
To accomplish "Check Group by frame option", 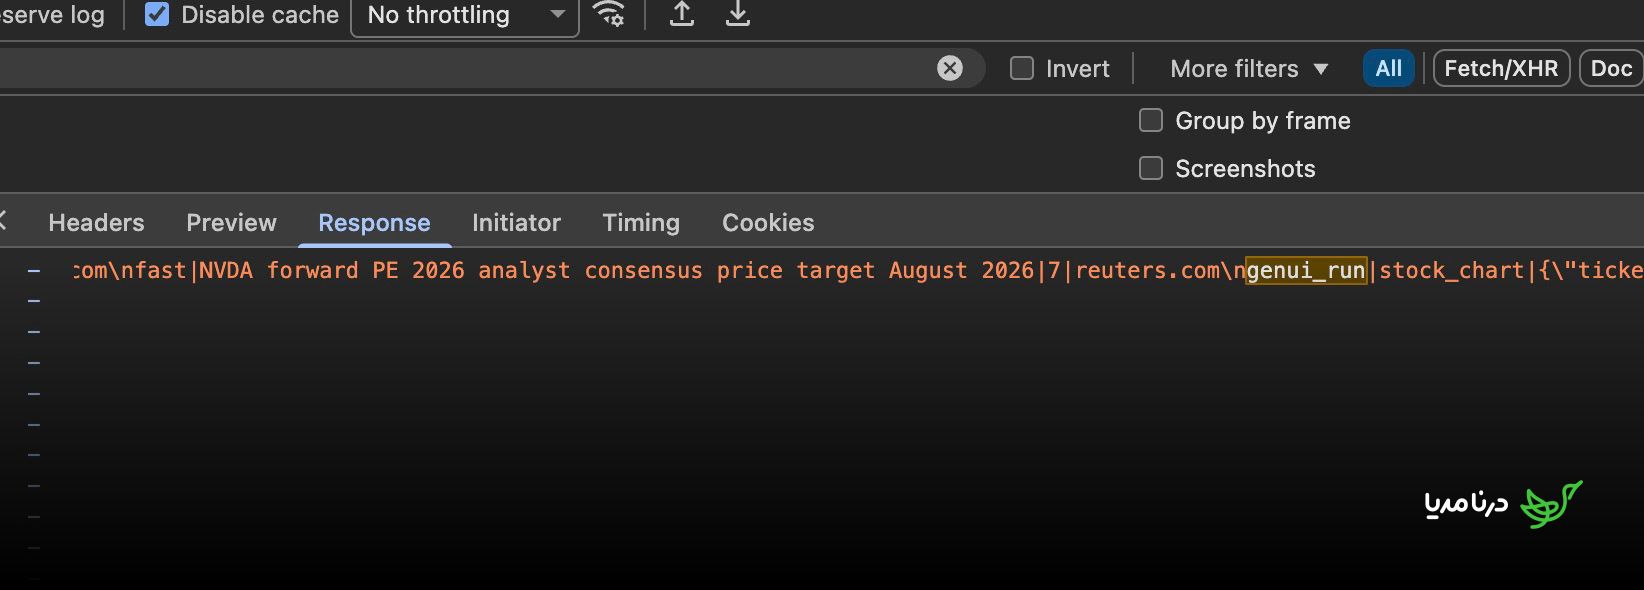I will [1151, 120].
